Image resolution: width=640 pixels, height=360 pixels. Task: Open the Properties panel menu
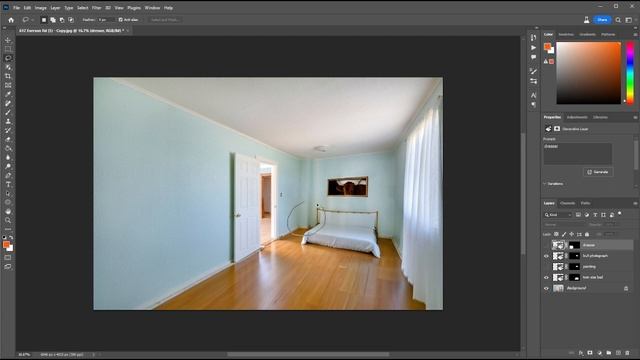coord(635,118)
